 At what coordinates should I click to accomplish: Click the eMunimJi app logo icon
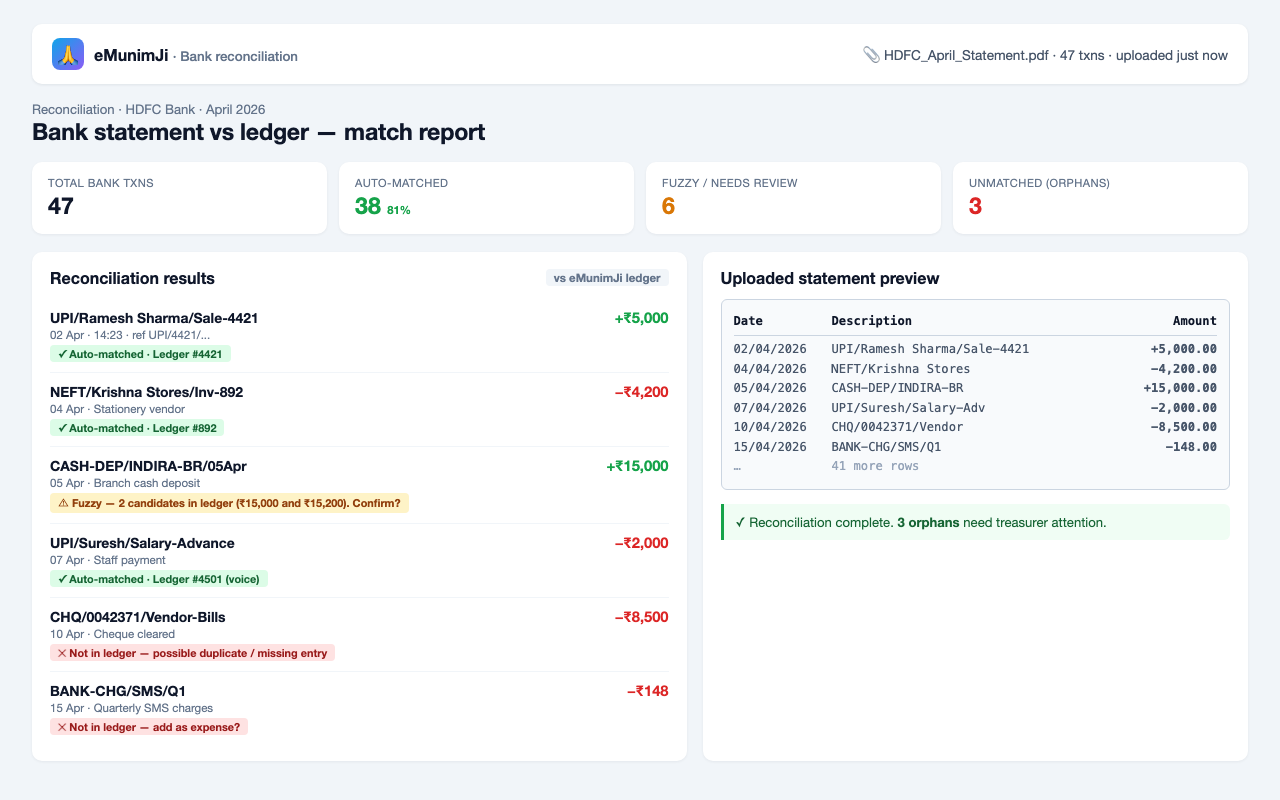pyautogui.click(x=68, y=54)
